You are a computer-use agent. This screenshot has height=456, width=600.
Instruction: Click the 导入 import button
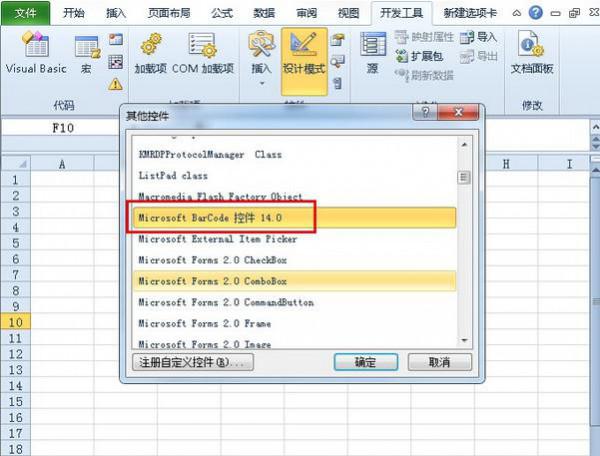(480, 37)
